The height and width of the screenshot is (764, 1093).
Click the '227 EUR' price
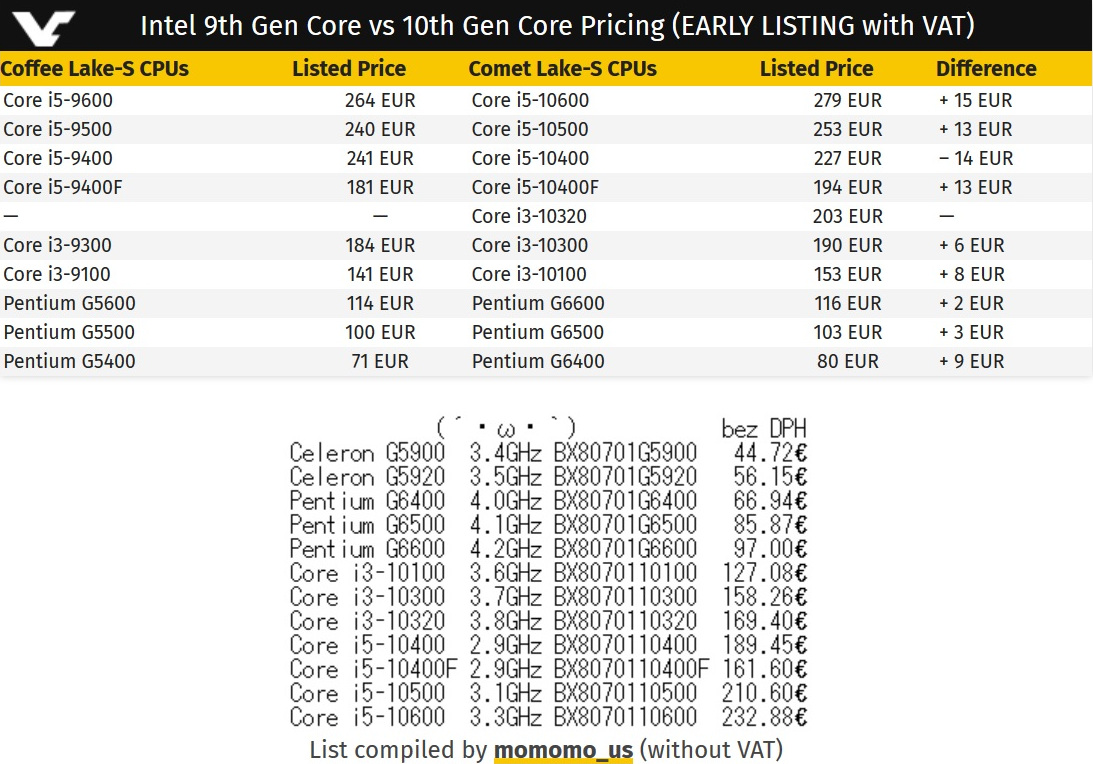[848, 158]
